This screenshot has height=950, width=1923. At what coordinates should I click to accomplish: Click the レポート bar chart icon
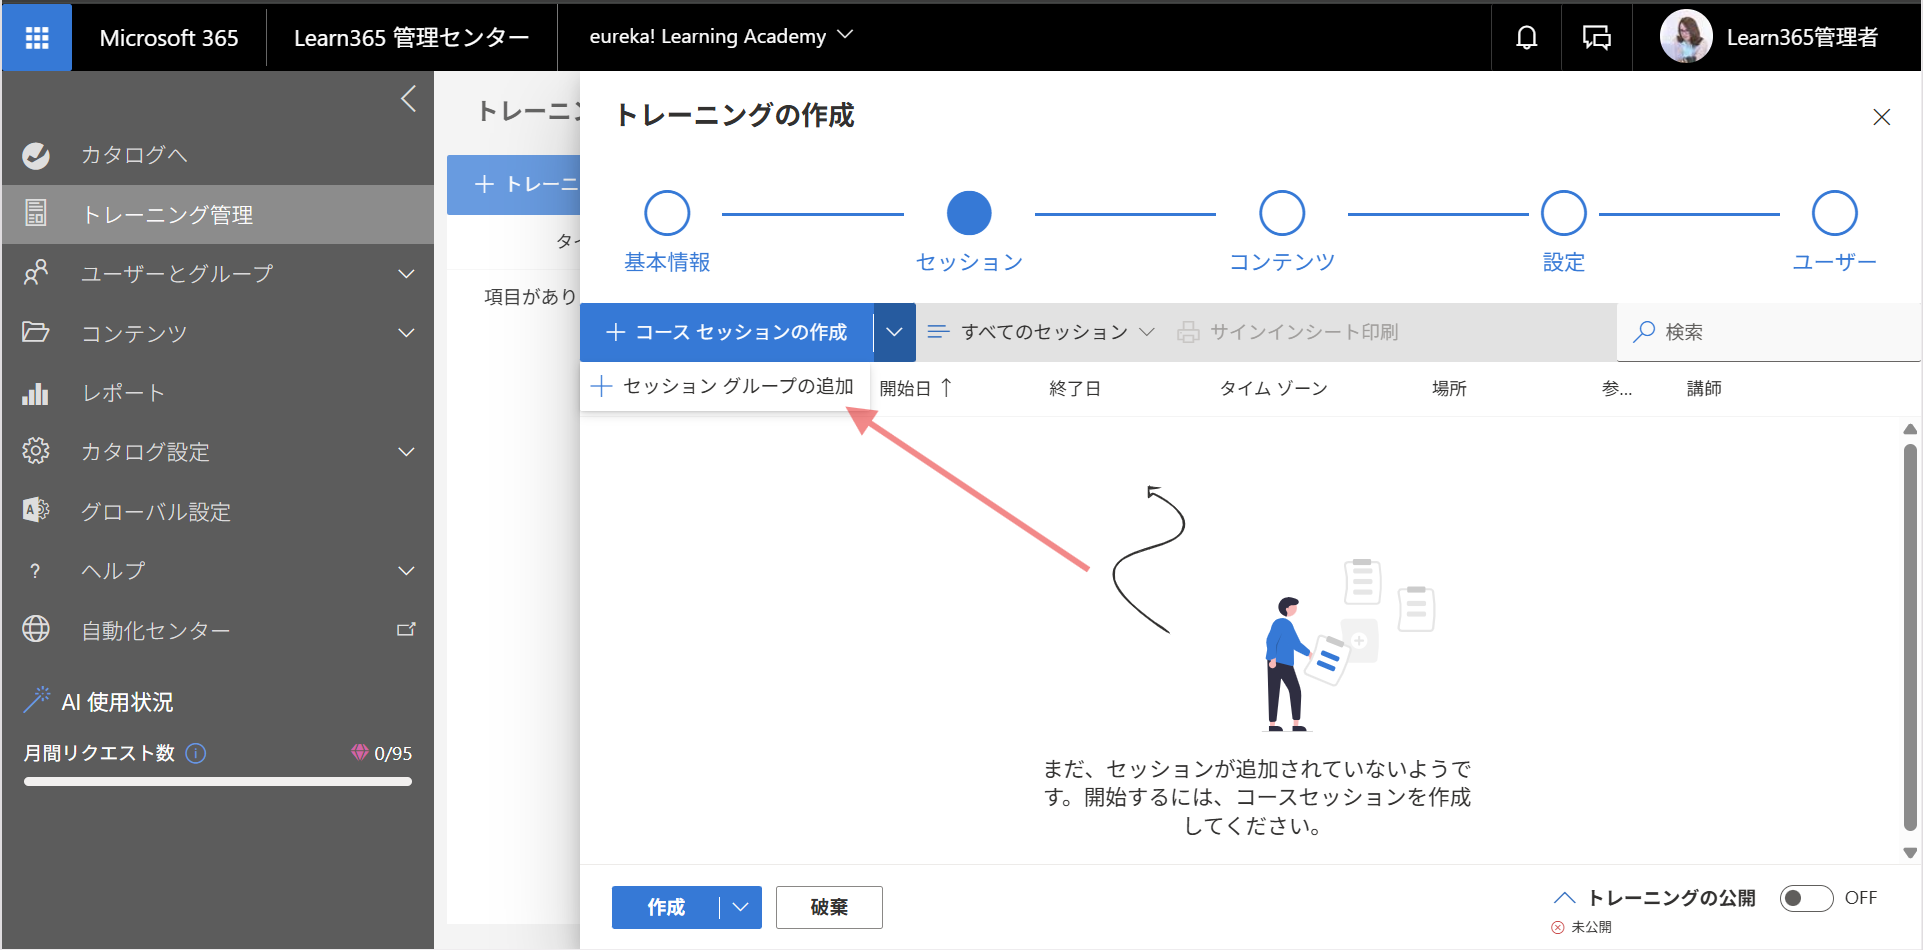pyautogui.click(x=36, y=393)
